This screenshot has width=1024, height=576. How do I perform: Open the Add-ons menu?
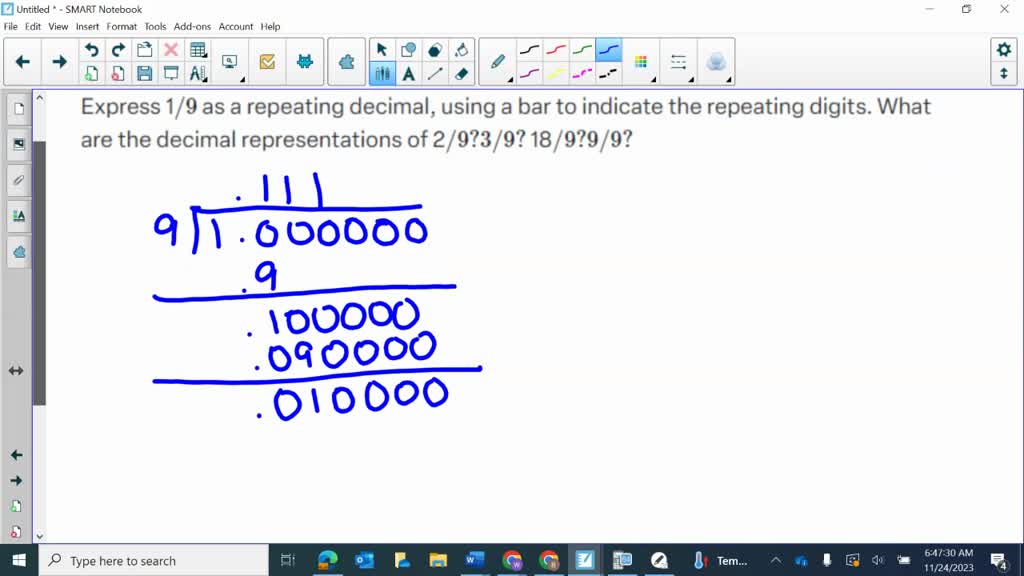(x=191, y=27)
